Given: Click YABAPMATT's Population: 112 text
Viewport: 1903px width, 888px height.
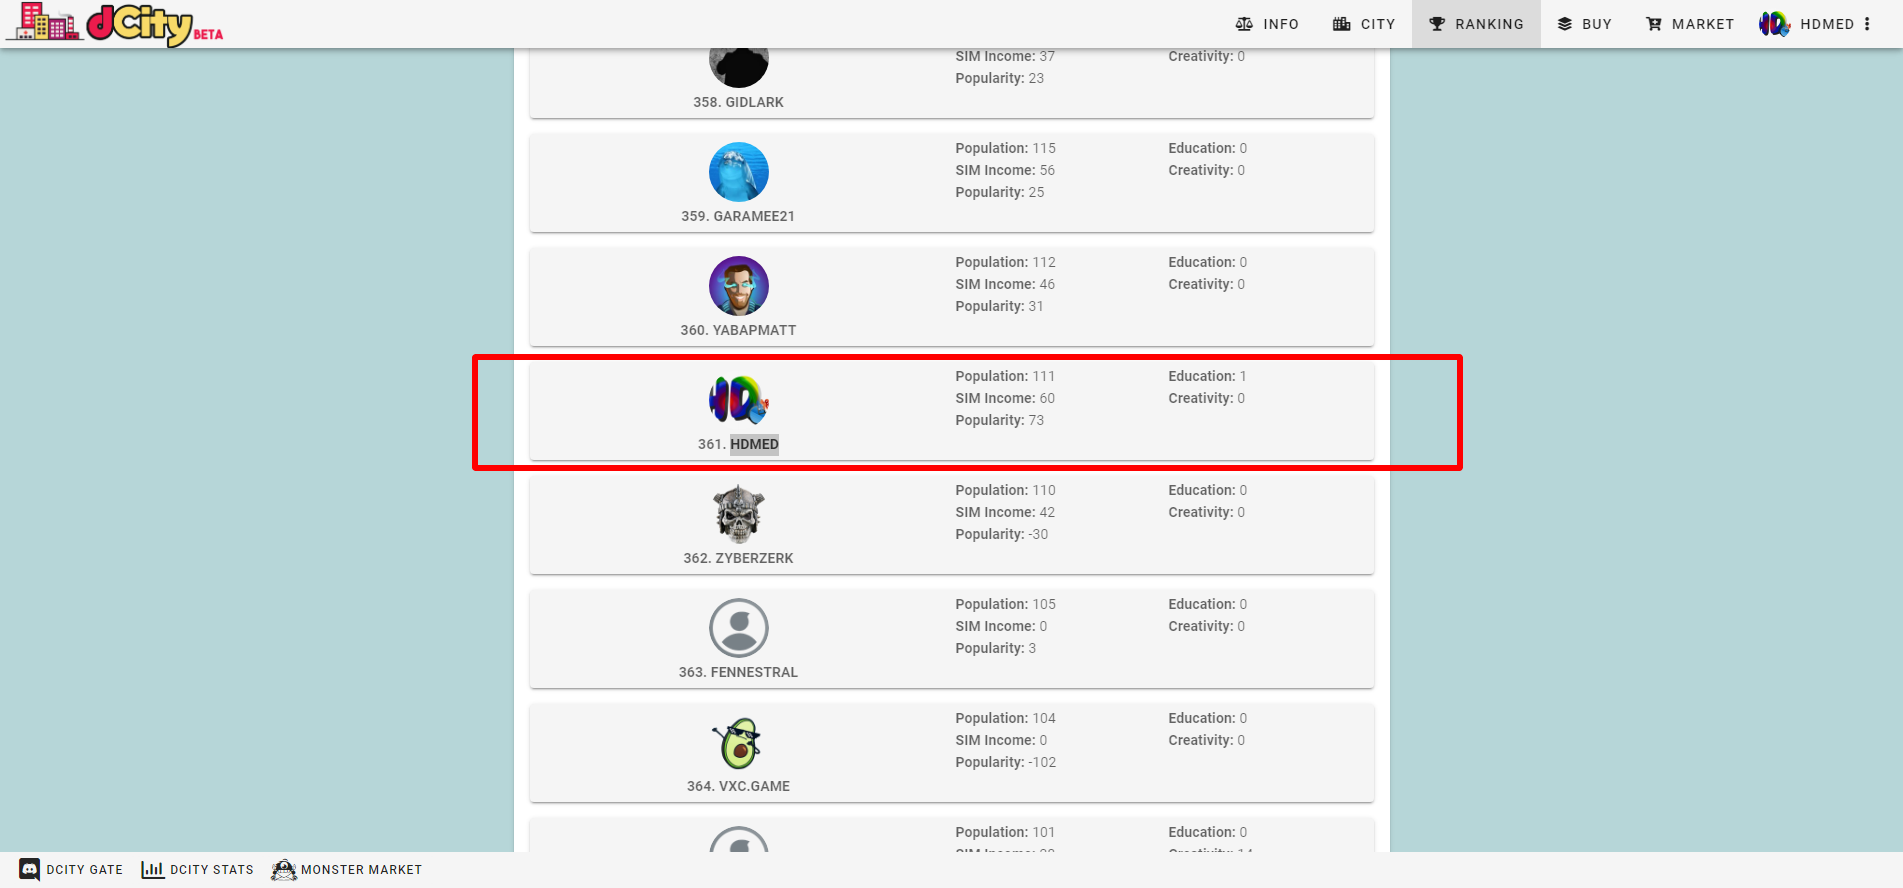Looking at the screenshot, I should [1005, 262].
